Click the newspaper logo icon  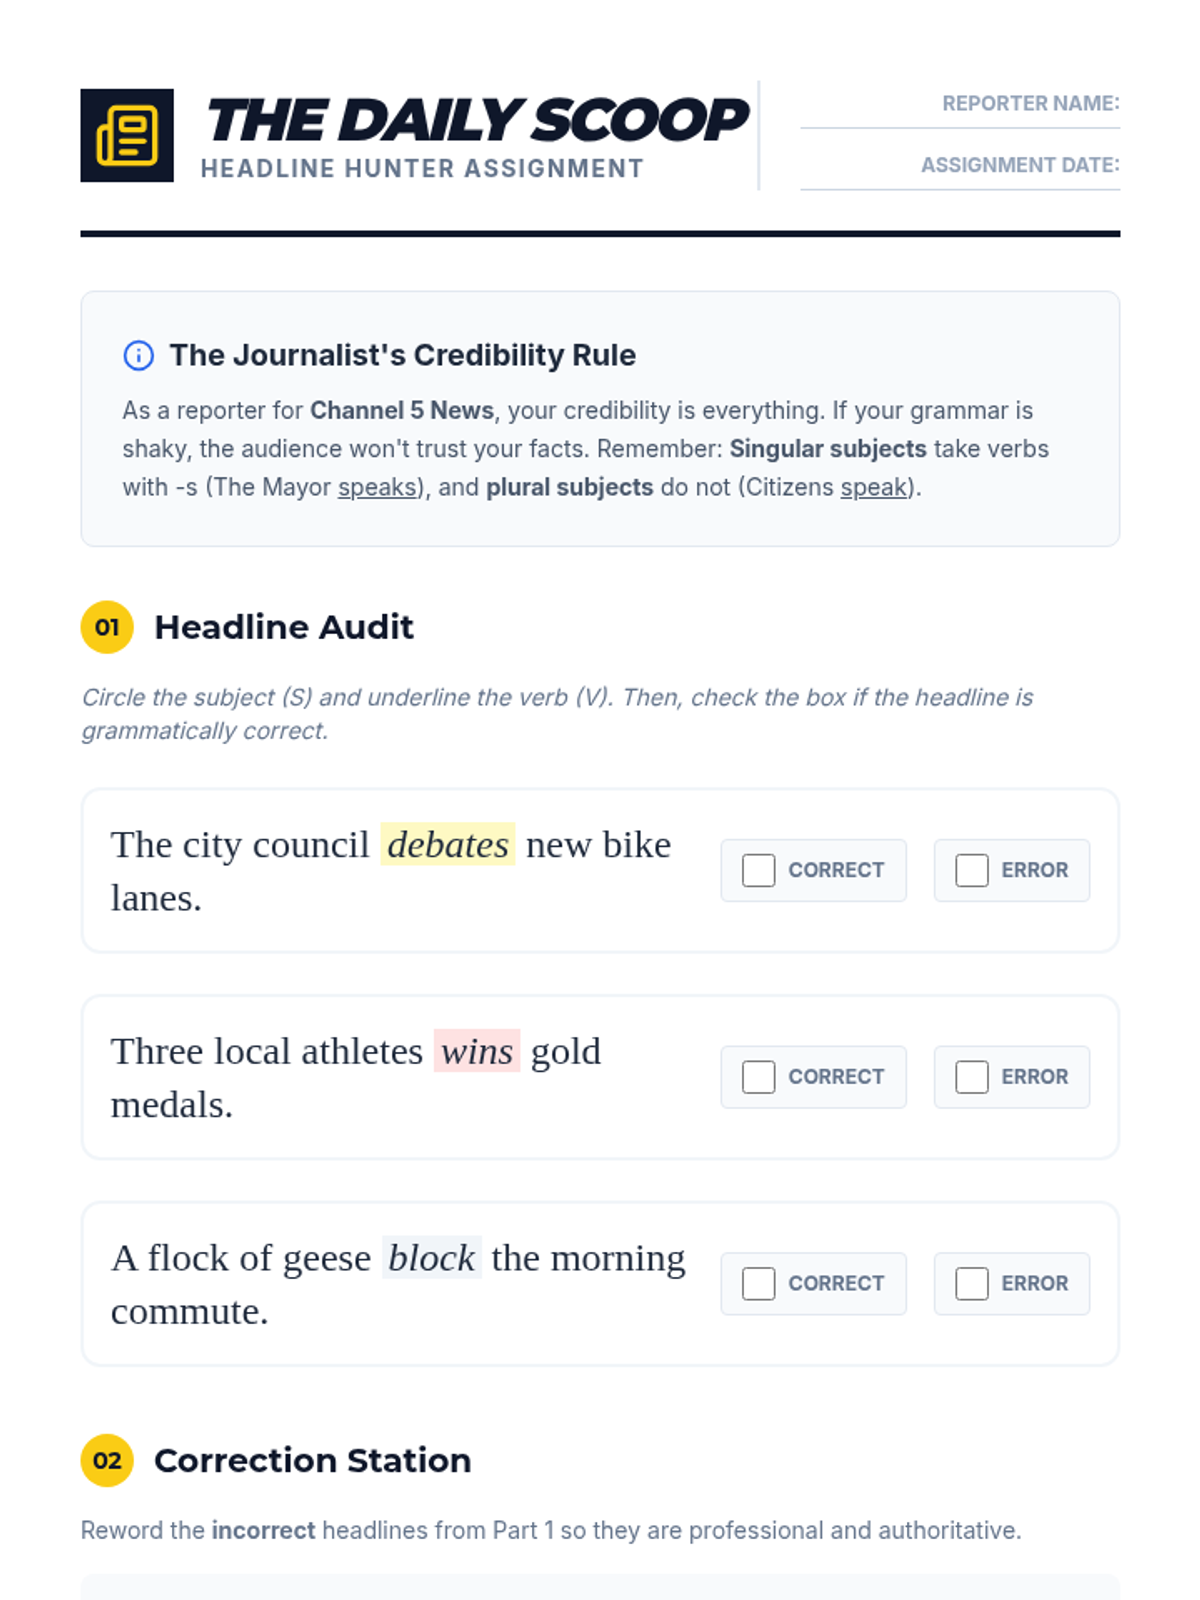(127, 135)
